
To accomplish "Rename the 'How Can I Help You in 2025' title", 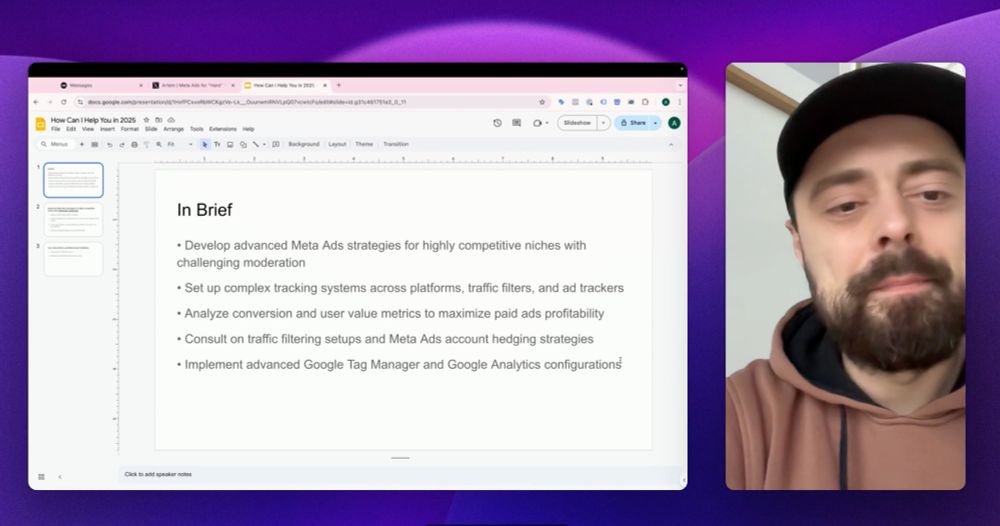I will 93,120.
